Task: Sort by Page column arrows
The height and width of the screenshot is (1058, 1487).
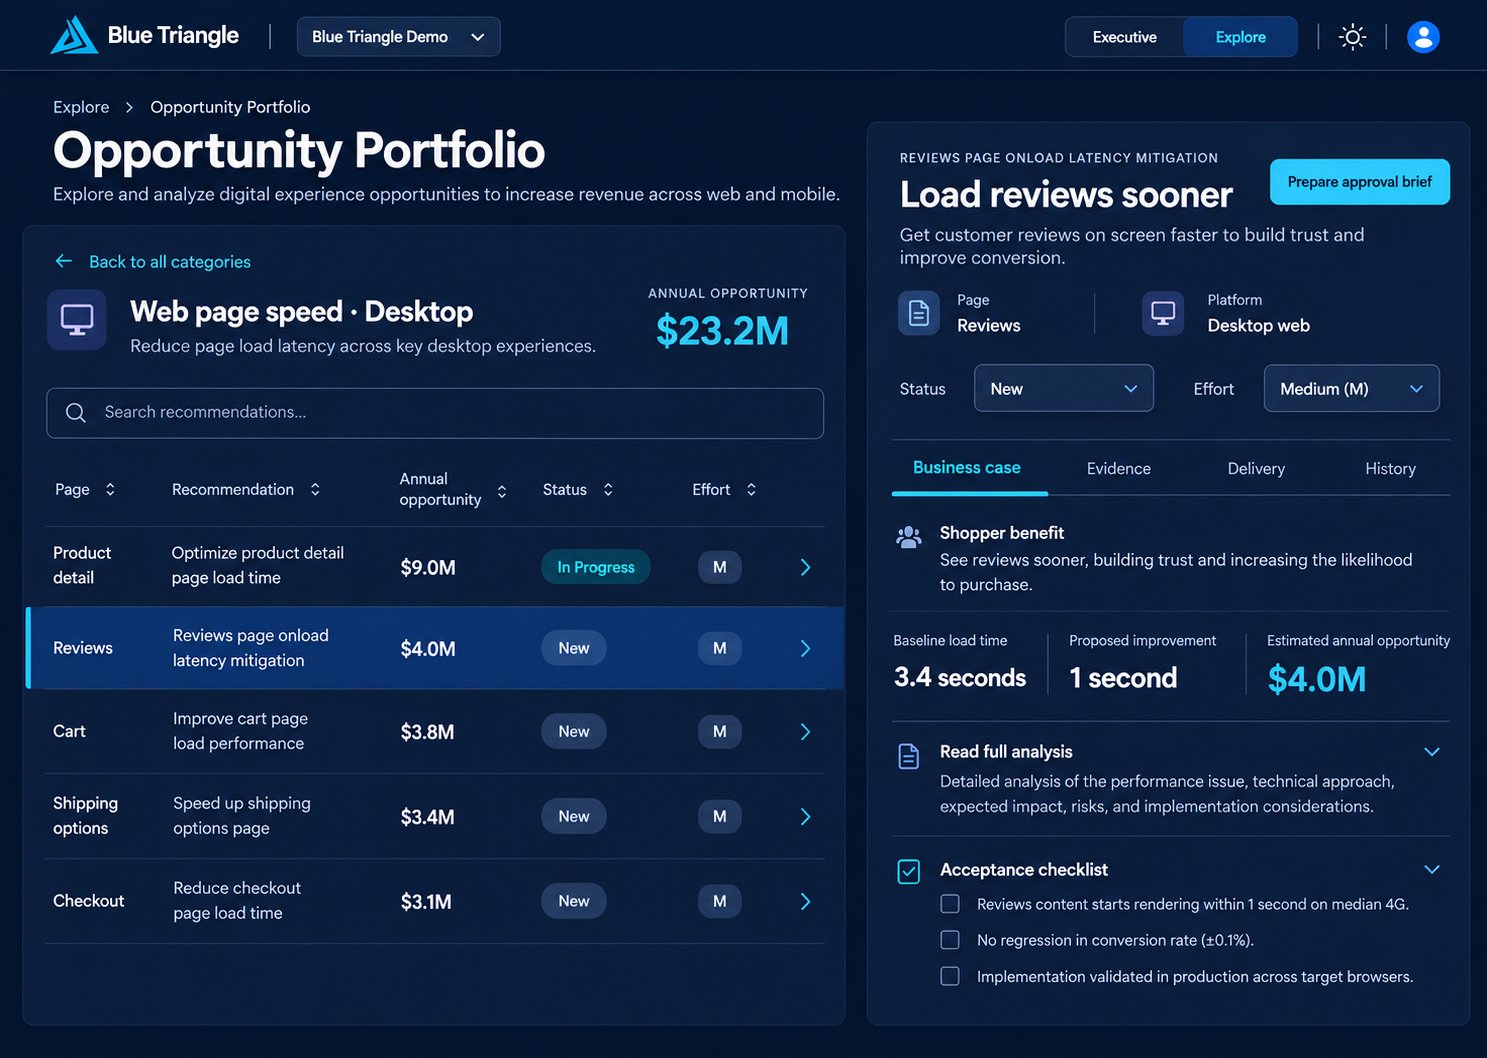Action: (110, 489)
